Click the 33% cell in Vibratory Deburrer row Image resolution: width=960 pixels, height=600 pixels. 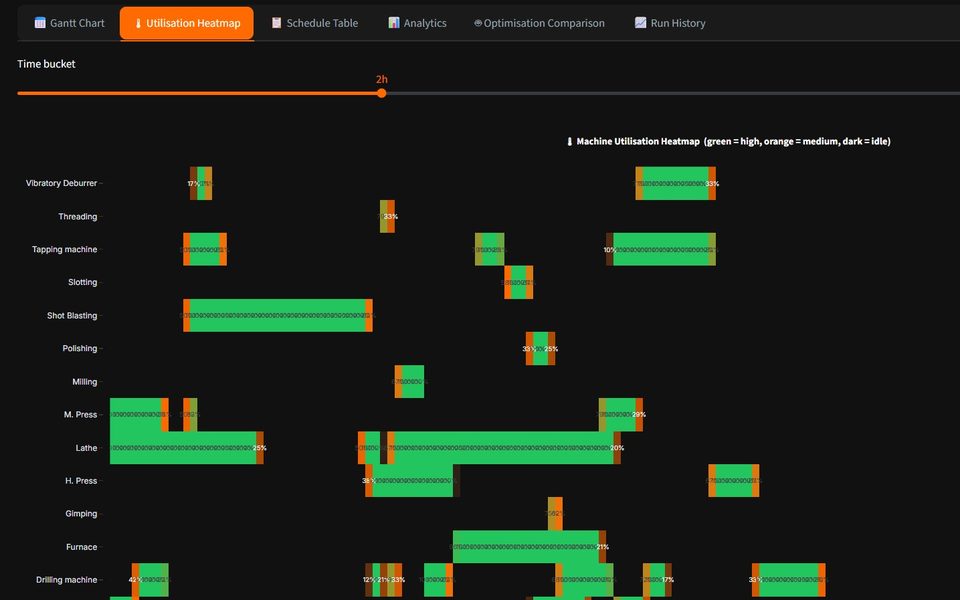click(712, 183)
